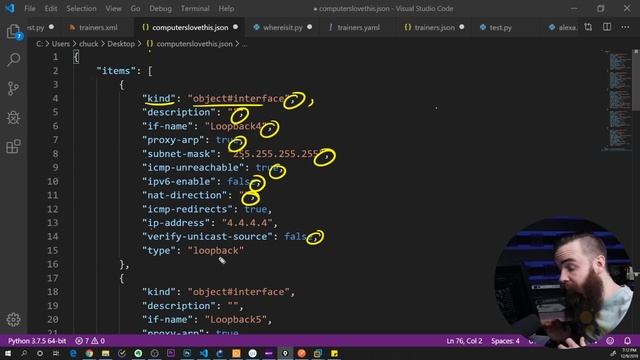Open the Selection menu
Viewport: 640px width, 360px height.
point(81,8)
